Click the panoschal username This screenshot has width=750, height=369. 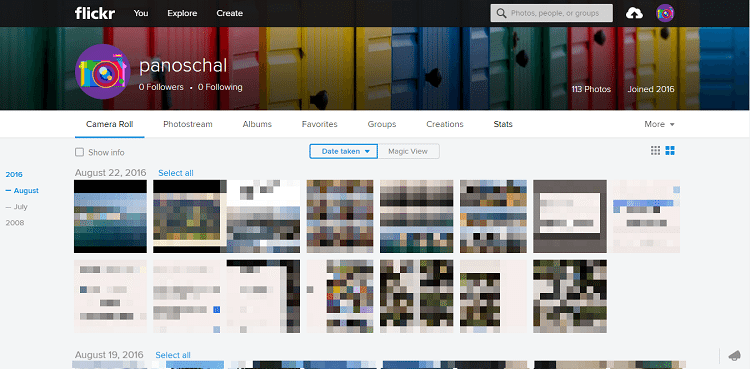[183, 66]
